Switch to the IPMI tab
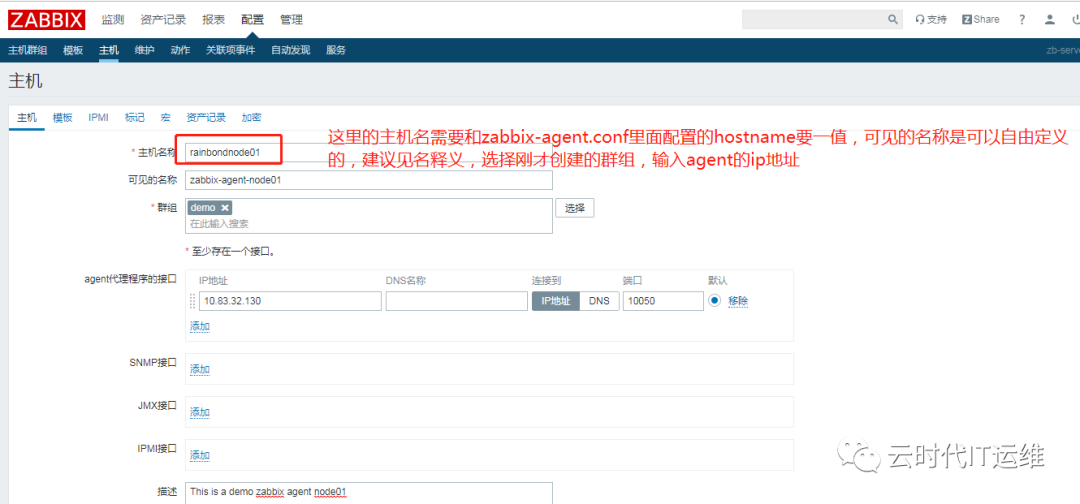Viewport: 1080px width, 504px height. pyautogui.click(x=98, y=118)
